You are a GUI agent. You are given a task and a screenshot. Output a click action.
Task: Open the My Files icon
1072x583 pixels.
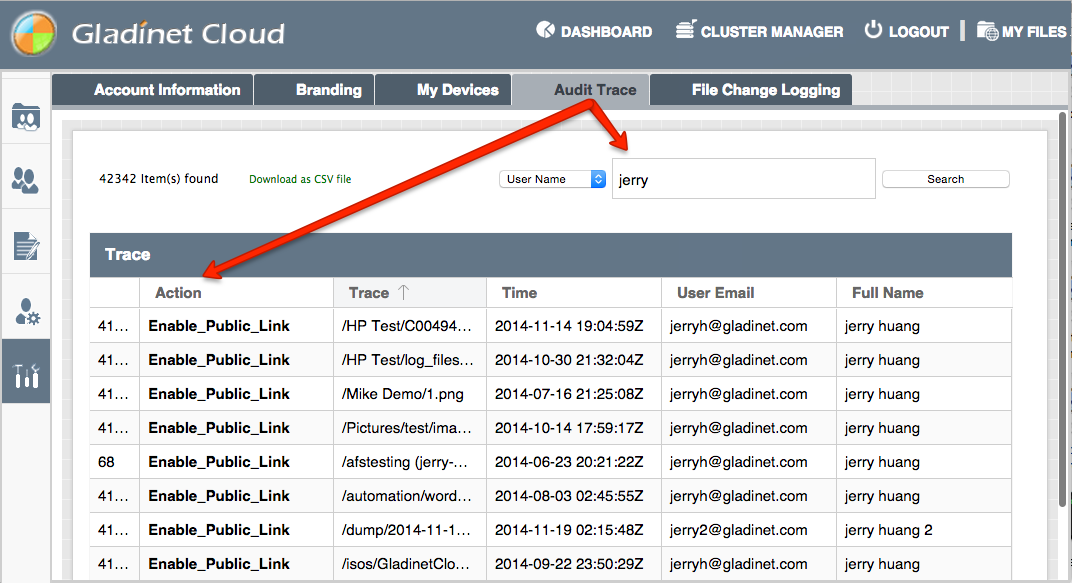[987, 31]
